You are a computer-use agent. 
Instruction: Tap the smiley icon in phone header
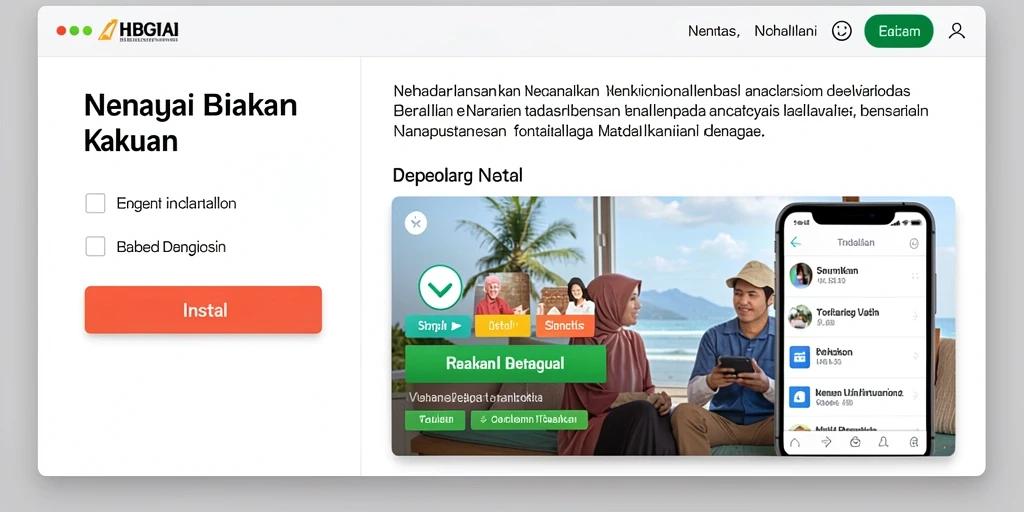pyautogui.click(x=914, y=244)
